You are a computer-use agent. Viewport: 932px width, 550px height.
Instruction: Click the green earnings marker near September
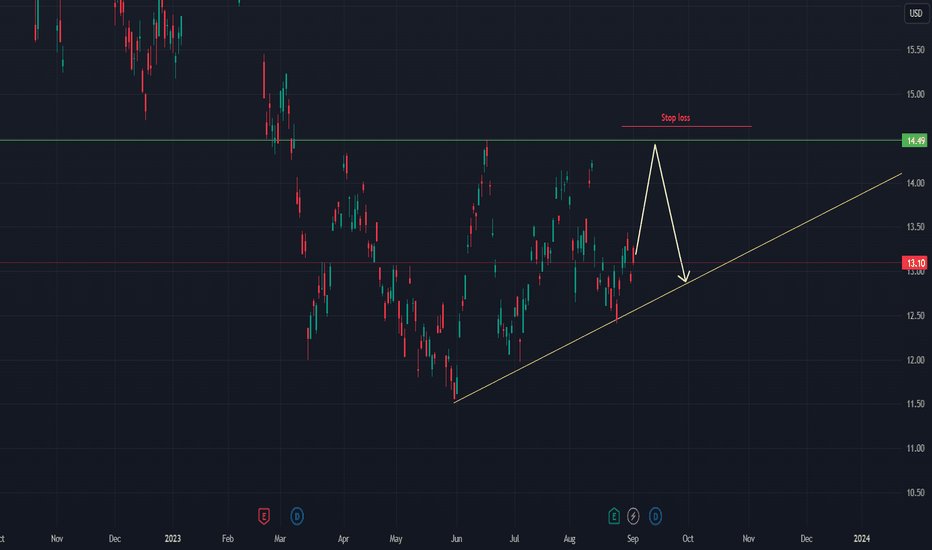pyautogui.click(x=614, y=516)
